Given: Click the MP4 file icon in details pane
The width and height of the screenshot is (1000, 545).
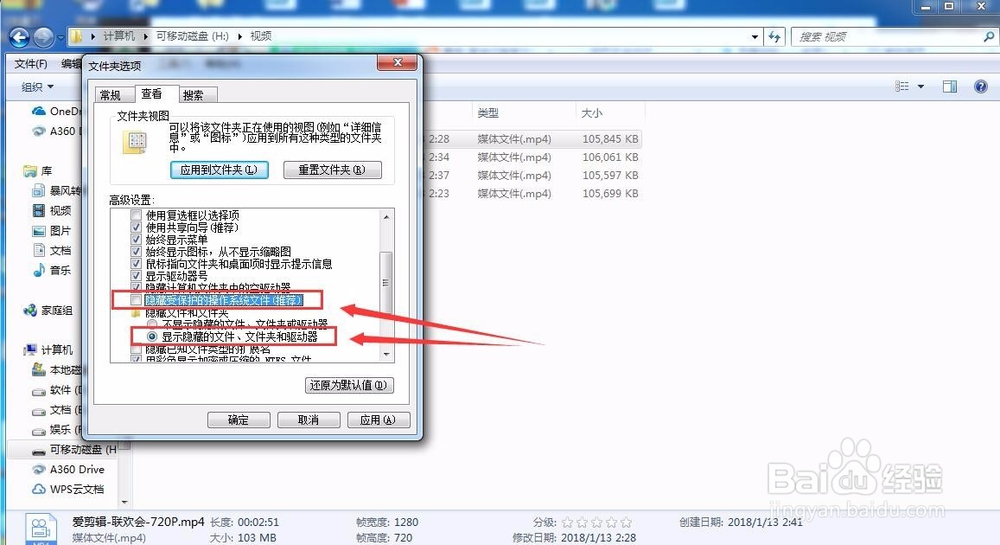Looking at the screenshot, I should (x=40, y=529).
